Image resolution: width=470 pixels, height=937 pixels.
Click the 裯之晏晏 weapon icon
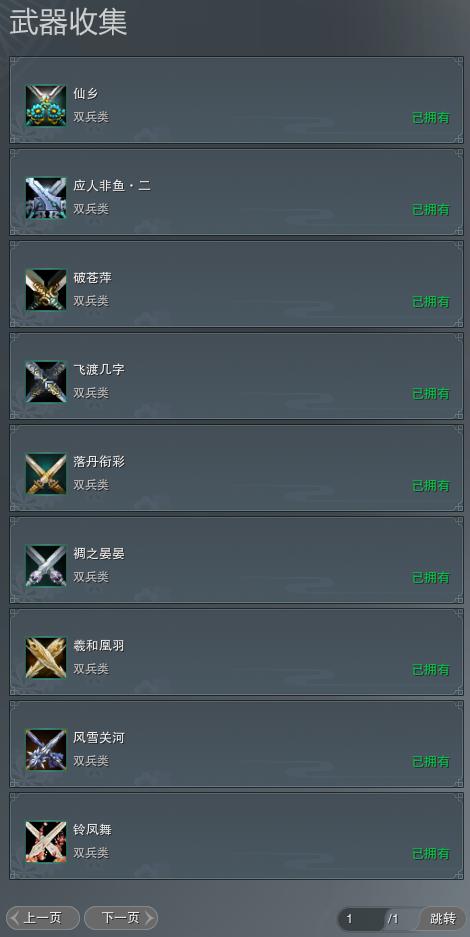(x=46, y=566)
